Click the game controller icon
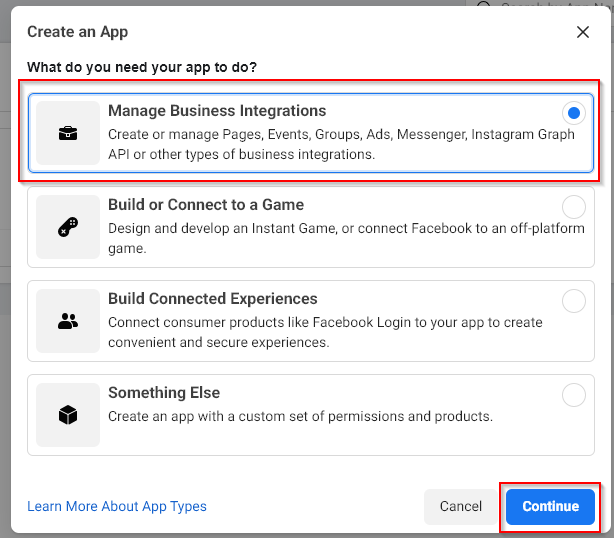 pos(68,227)
